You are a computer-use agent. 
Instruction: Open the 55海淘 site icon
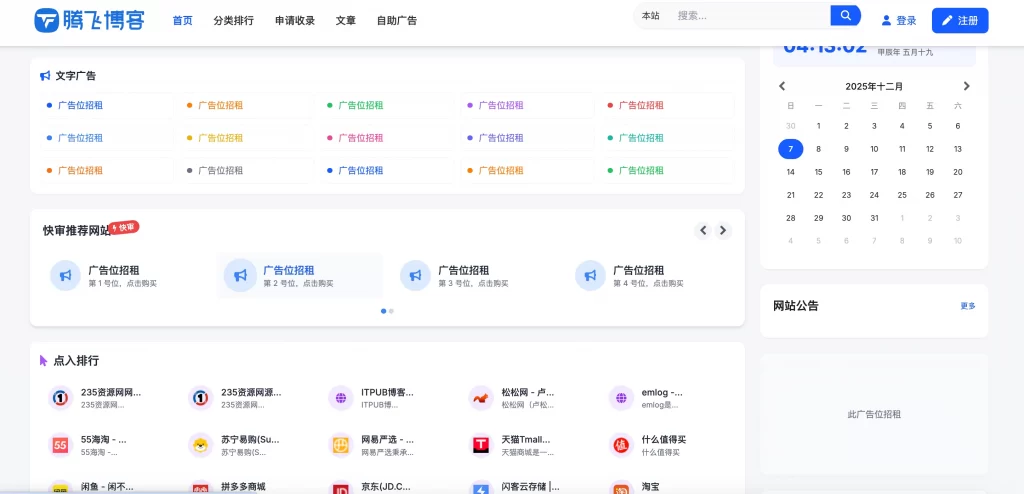tap(61, 444)
